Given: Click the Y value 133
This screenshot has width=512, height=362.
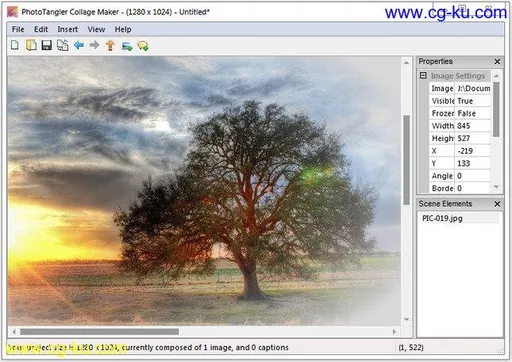Looking at the screenshot, I should coord(473,163).
